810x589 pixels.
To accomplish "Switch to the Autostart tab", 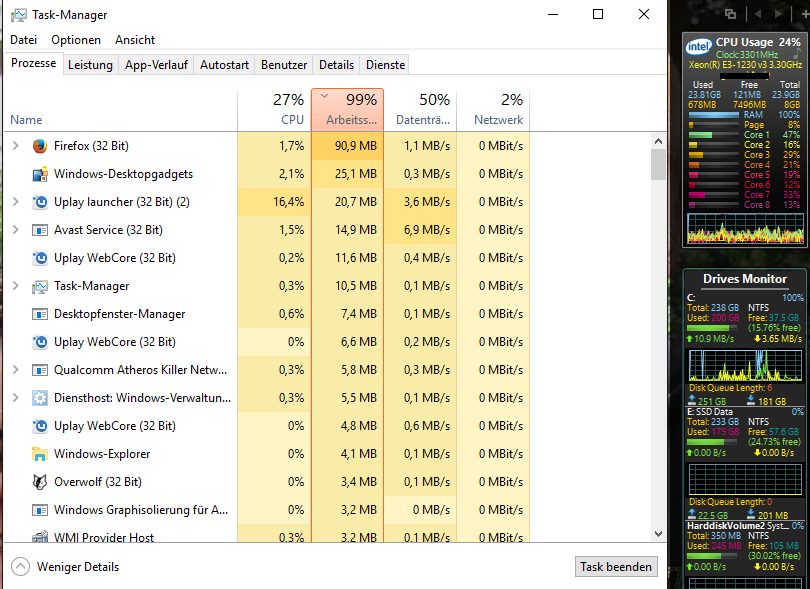I will point(224,65).
